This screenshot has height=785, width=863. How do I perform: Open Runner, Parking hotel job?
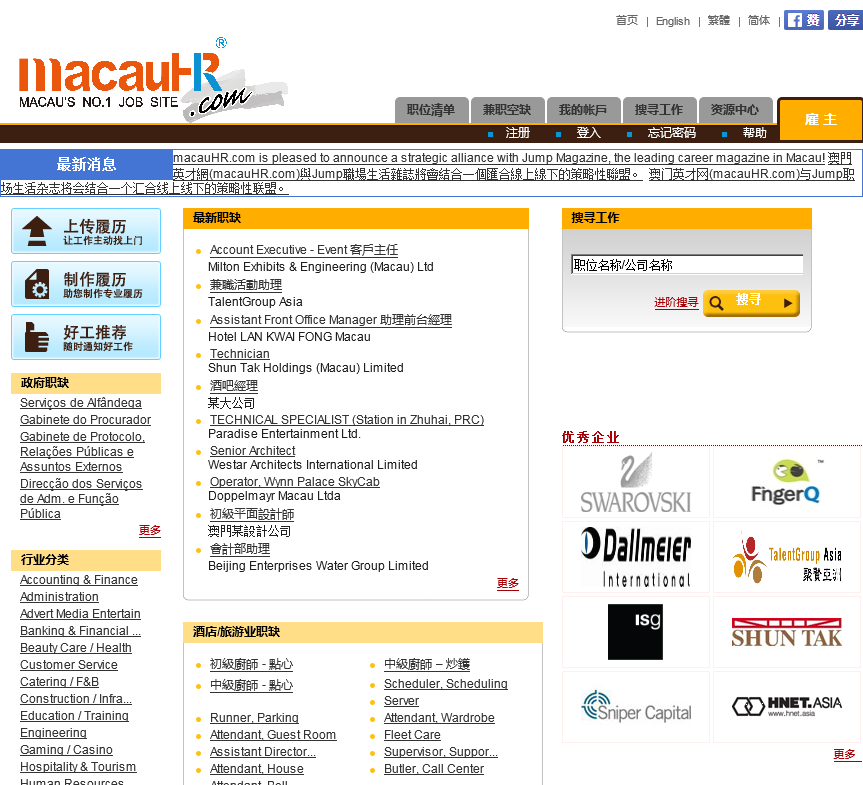(x=254, y=718)
